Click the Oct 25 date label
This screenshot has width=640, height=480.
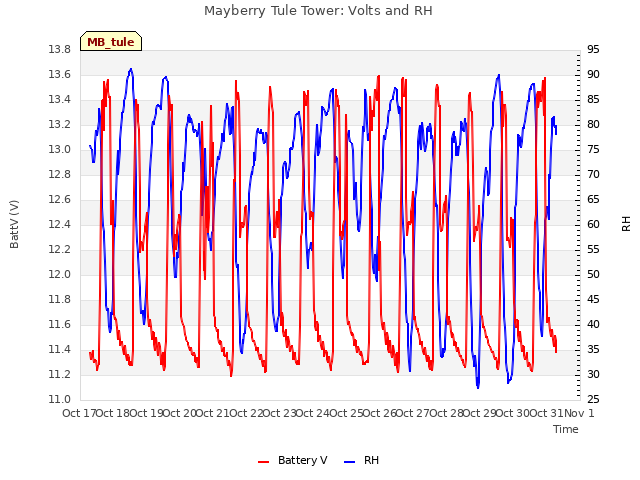[x=347, y=413]
